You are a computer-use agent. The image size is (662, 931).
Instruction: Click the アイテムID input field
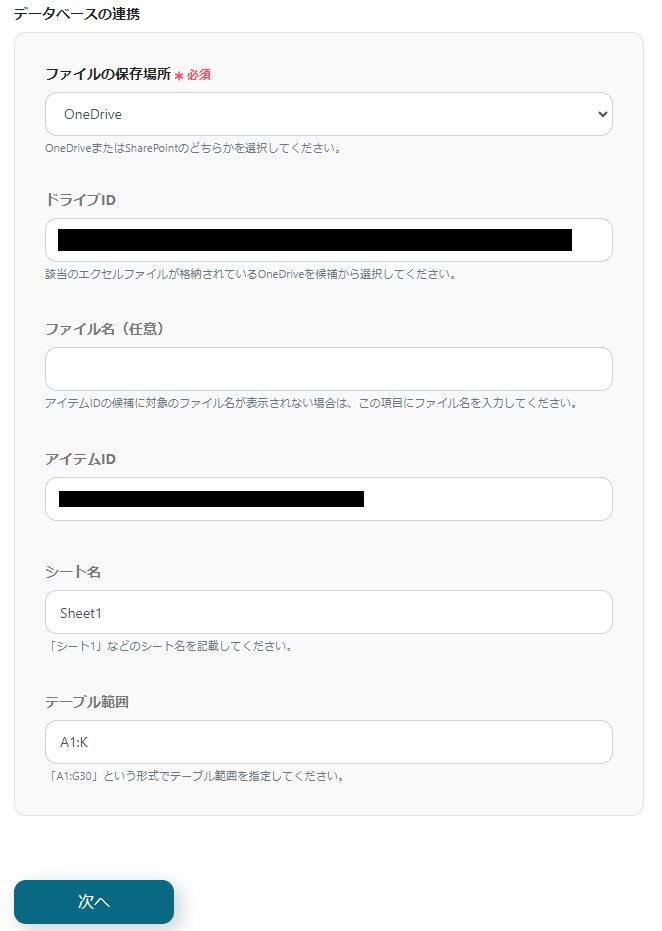(x=328, y=499)
